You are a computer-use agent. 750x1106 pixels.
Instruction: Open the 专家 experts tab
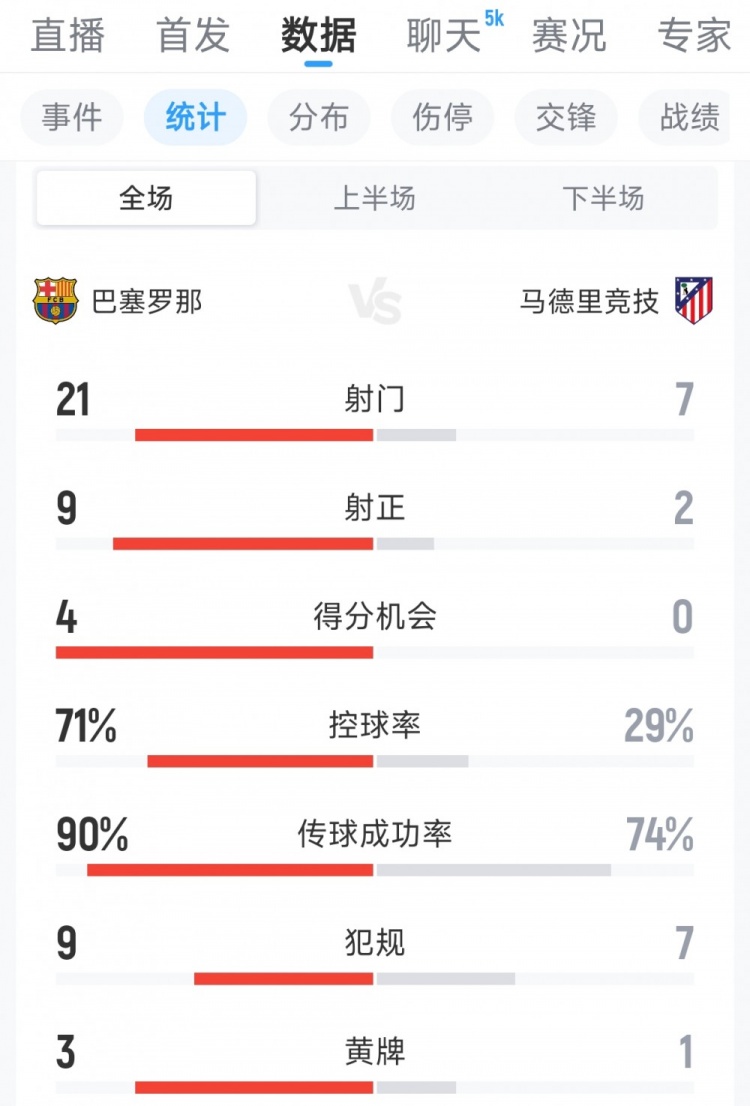coord(694,36)
